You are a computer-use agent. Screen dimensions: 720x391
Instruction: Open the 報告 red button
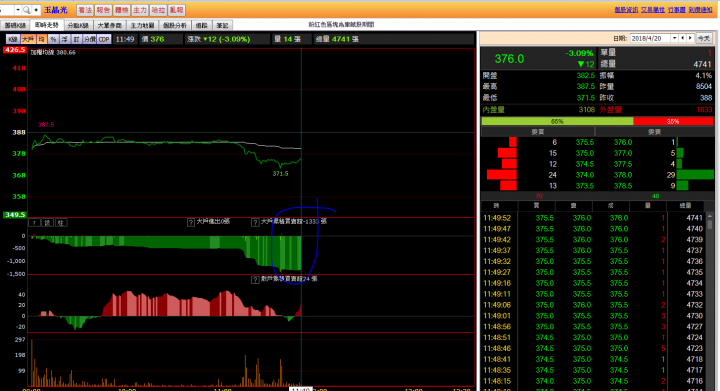(x=103, y=10)
